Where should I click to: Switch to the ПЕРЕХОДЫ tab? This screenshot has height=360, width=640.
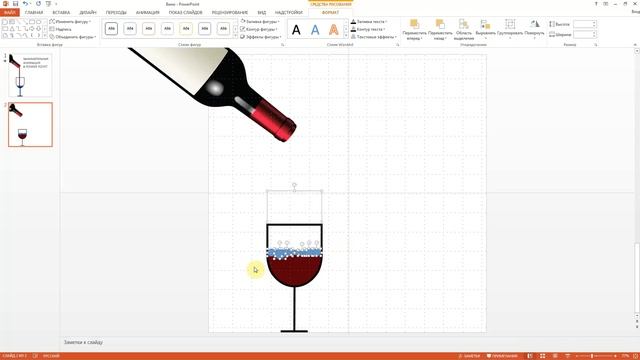116,13
